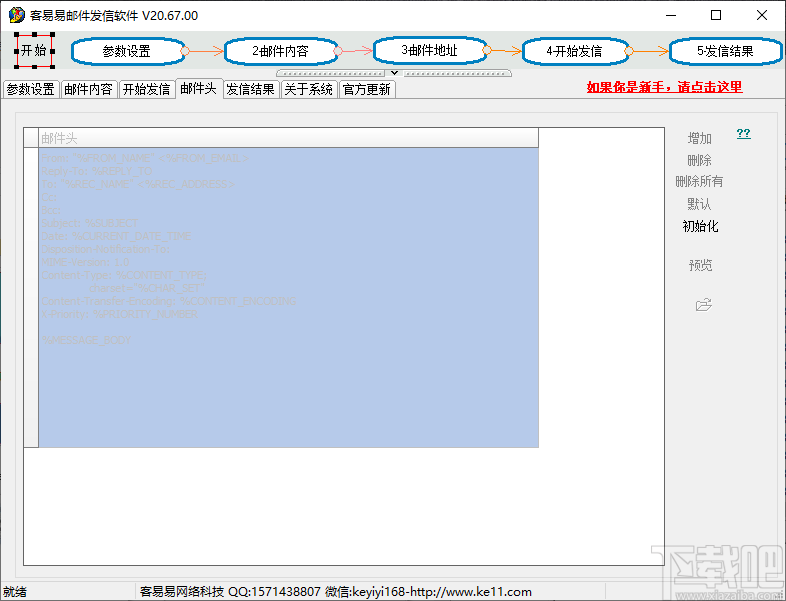786x601 pixels.
Task: Click the 增加 button
Action: [700, 138]
